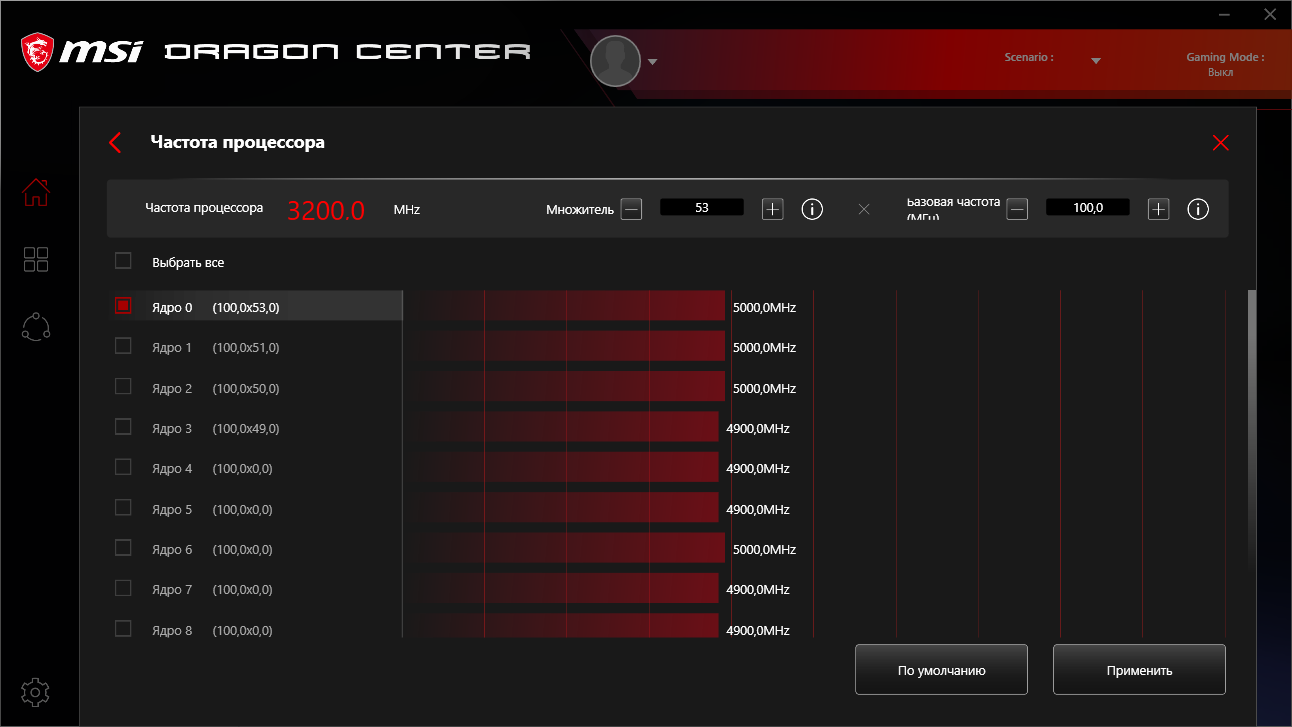This screenshot has height=727, width=1292.
Task: Click the Ядро 3 frequency bar
Action: (x=562, y=427)
